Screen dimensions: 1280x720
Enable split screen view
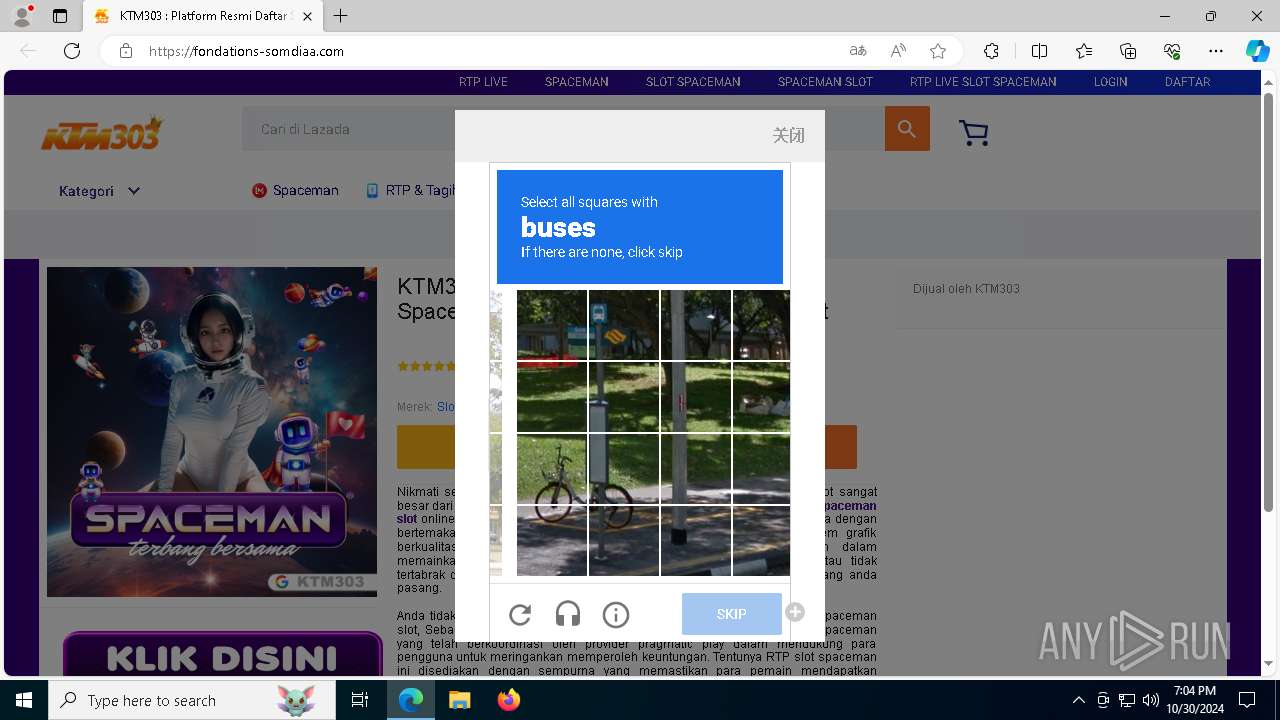pyautogui.click(x=1039, y=51)
